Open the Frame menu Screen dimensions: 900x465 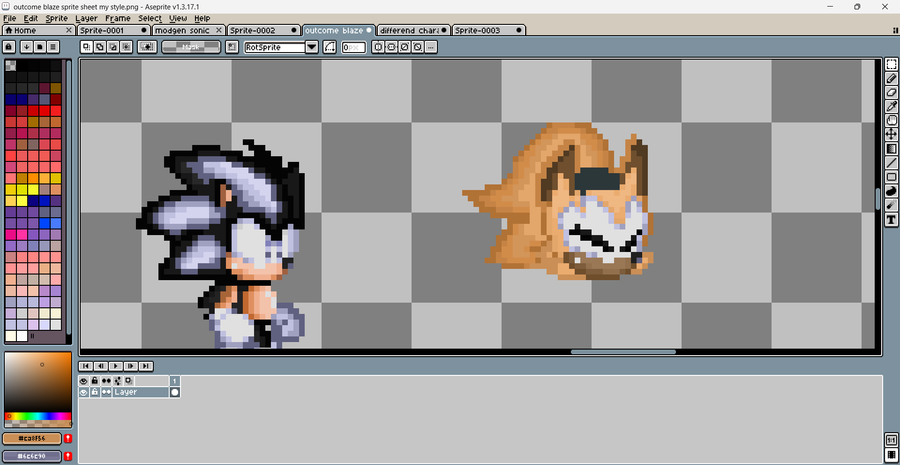pyautogui.click(x=118, y=18)
